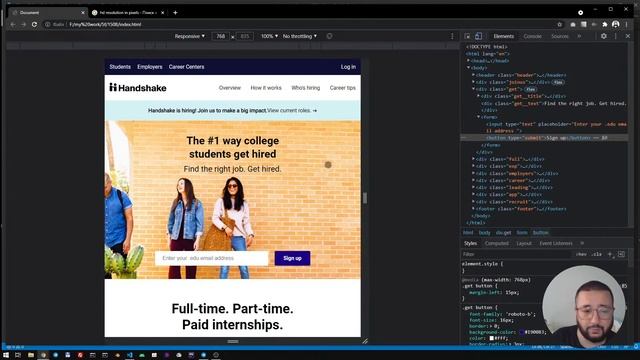The width and height of the screenshot is (640, 360).
Task: Open device toolbar three-dot menu
Action: point(452,36)
